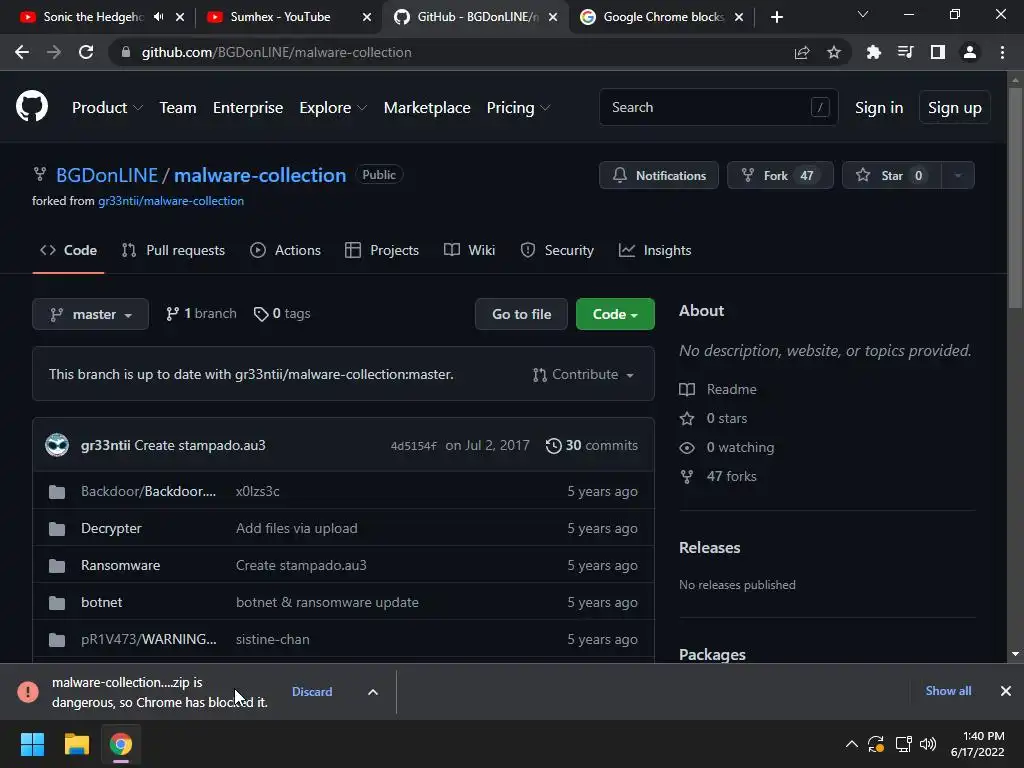Click the clock showing 1:40 PM
The height and width of the screenshot is (768, 1024).
pos(977,744)
